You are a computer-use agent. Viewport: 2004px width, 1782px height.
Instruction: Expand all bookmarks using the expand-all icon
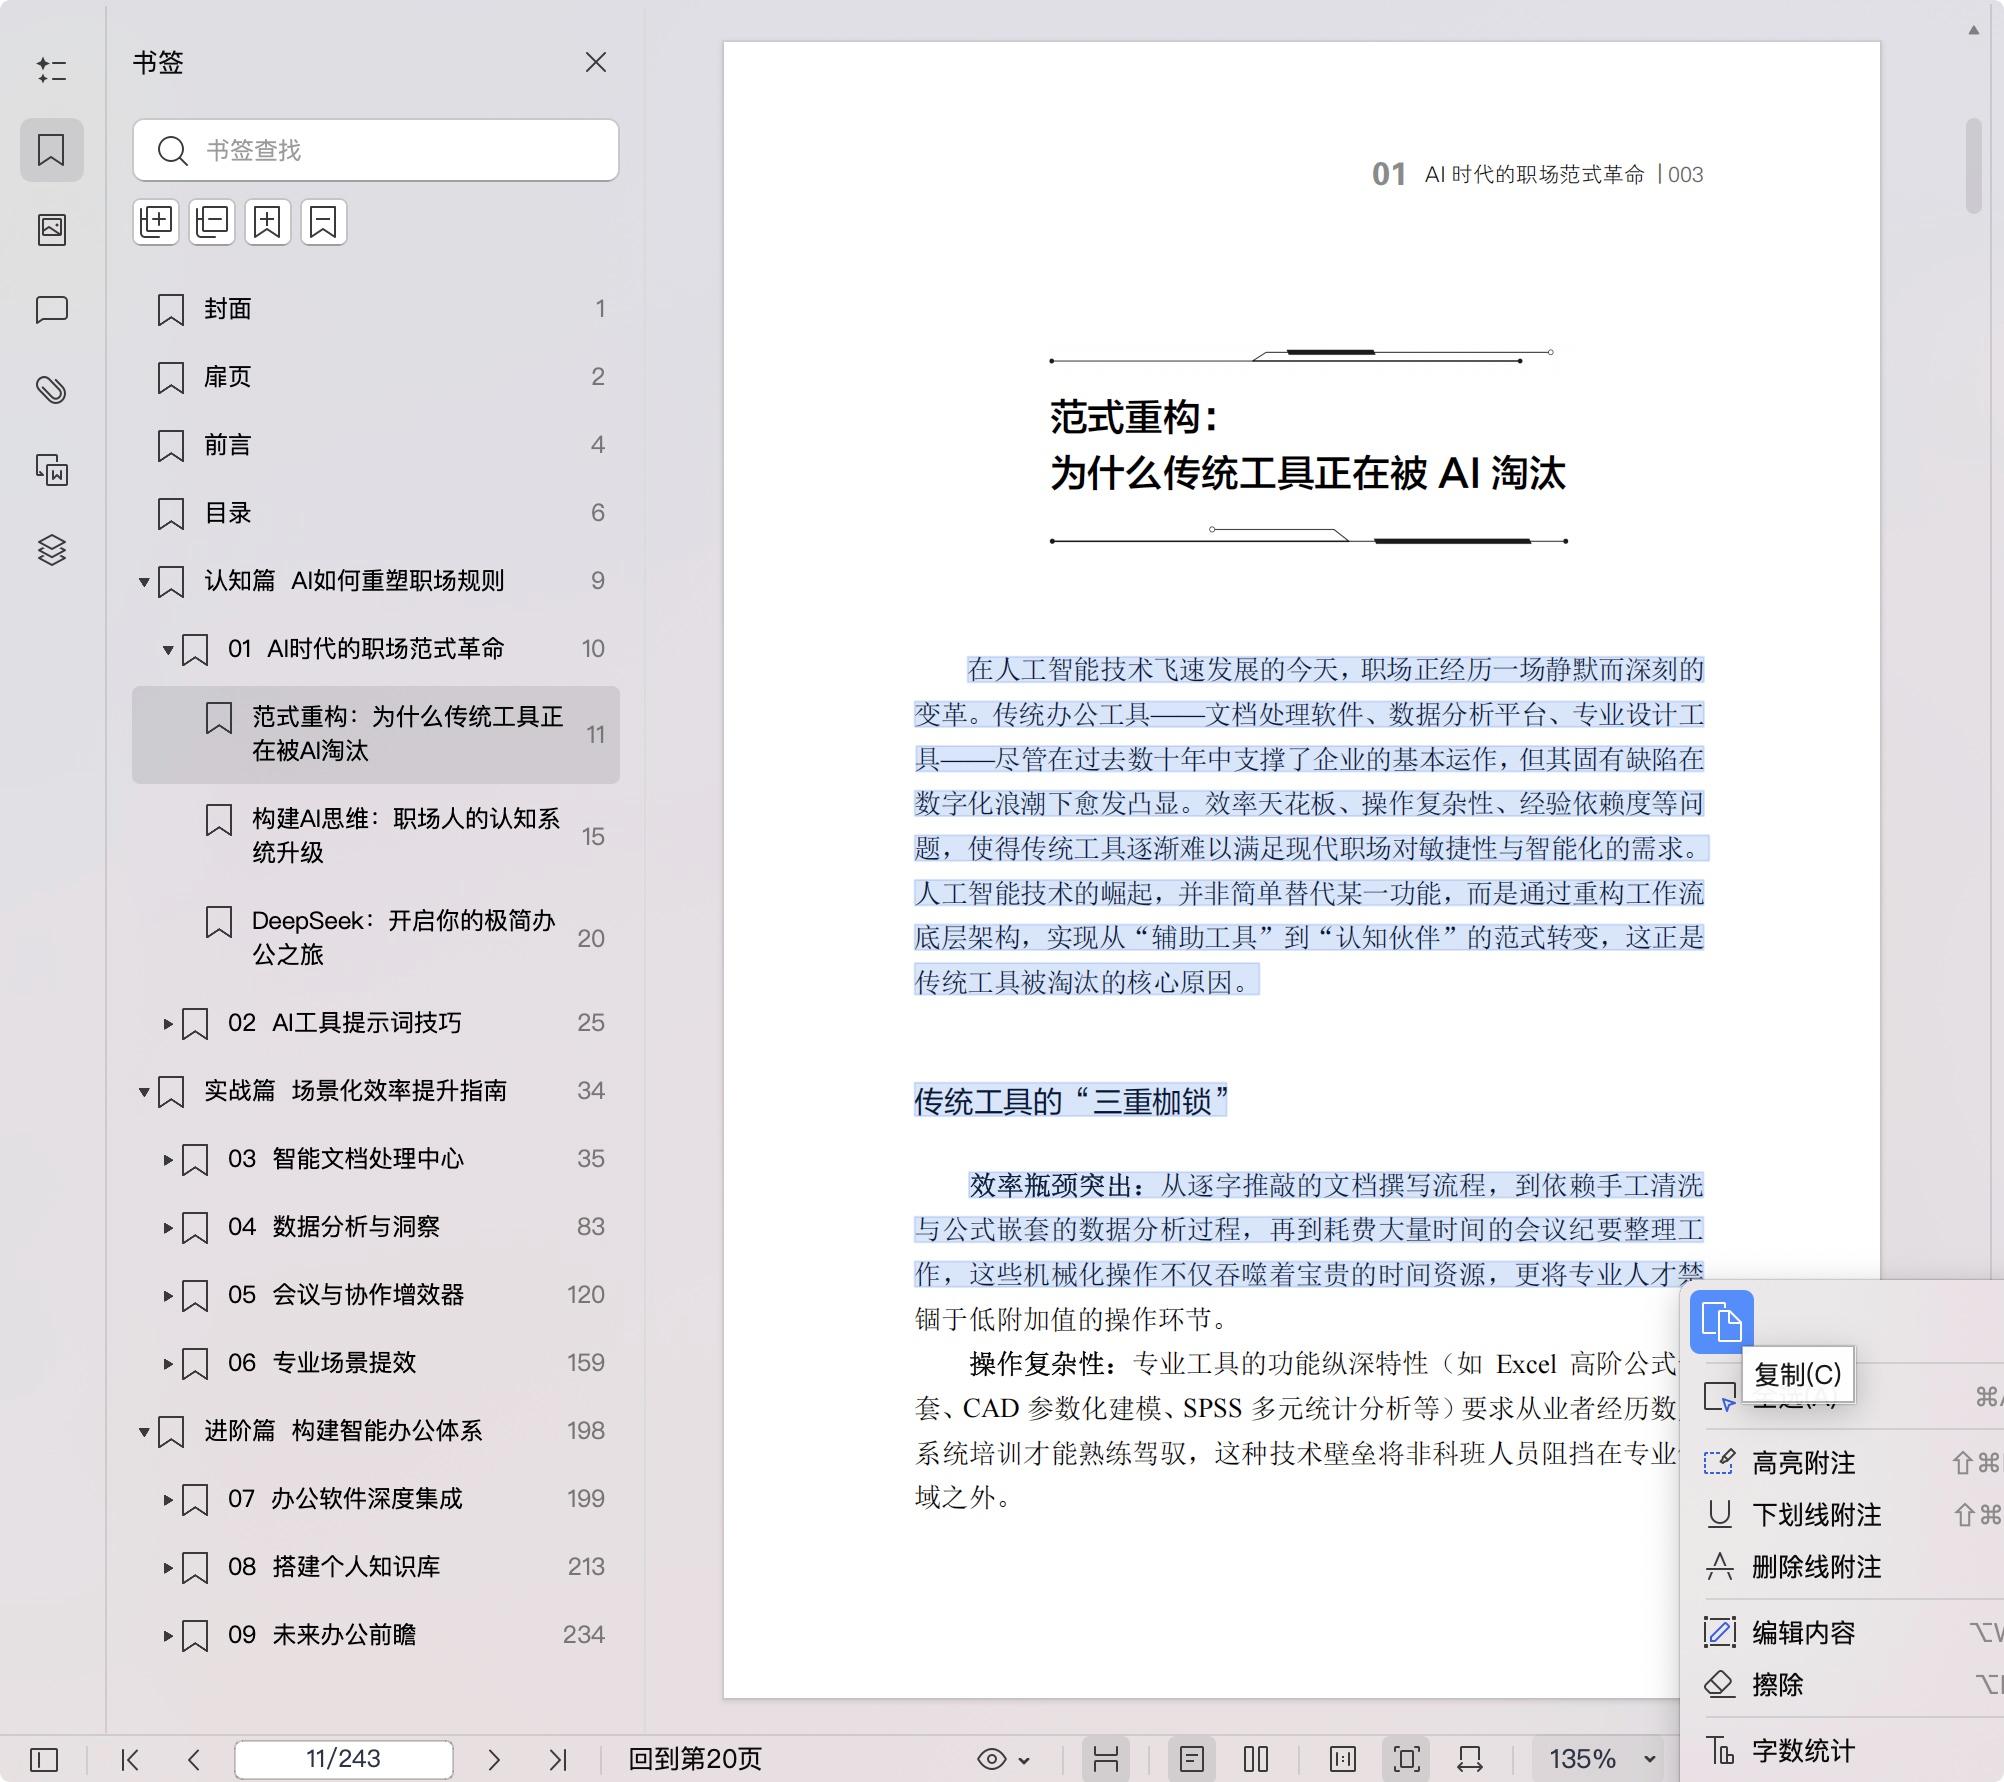[156, 222]
